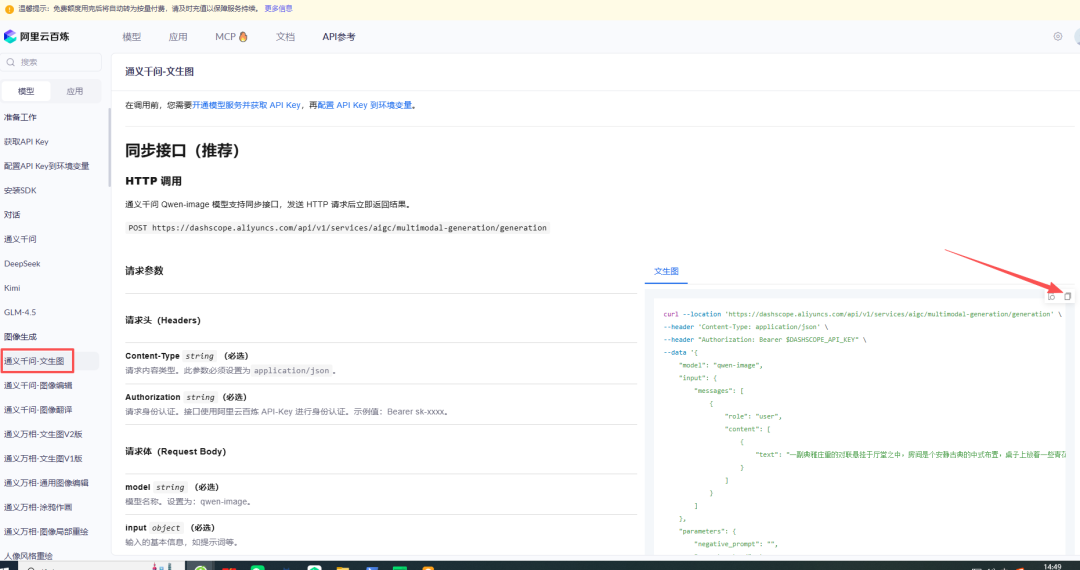This screenshot has width=1080, height=570.
Task: Click the taskbar clock showing 14:49
Action: point(1052,567)
